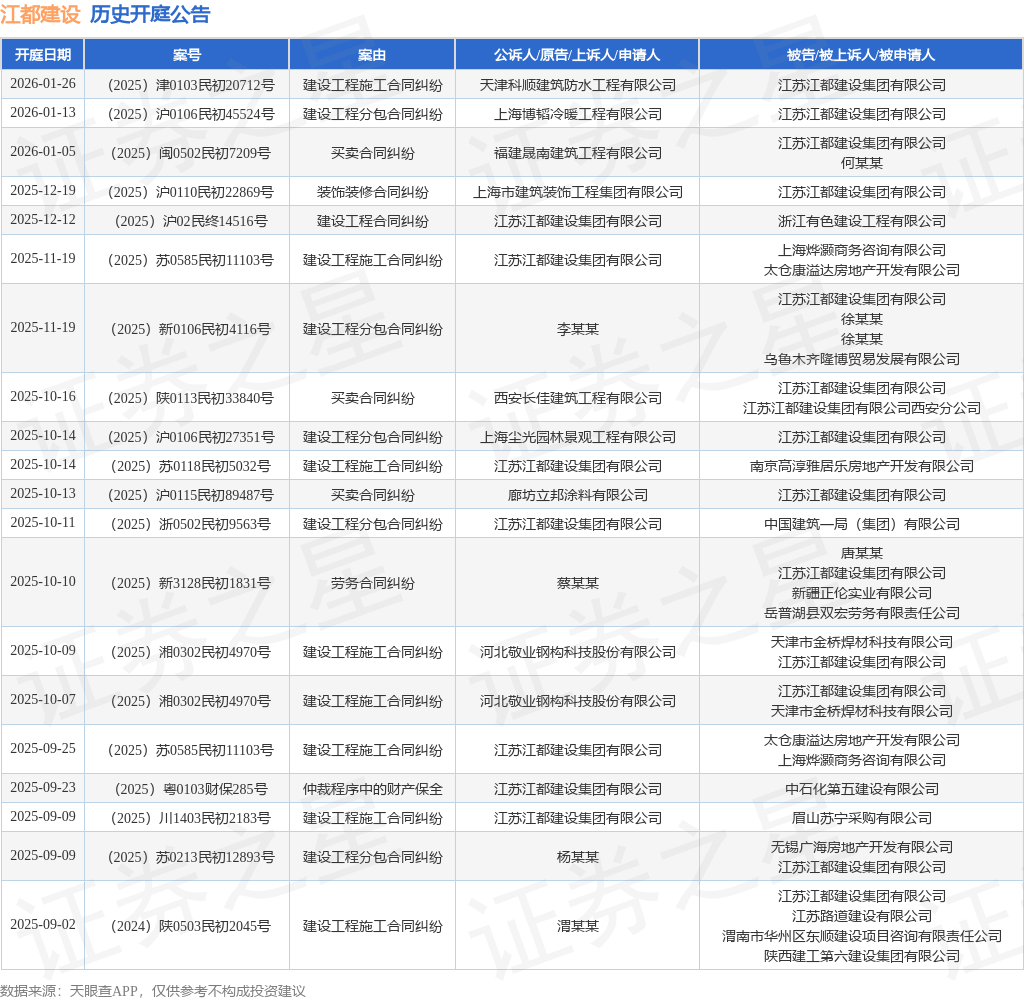This screenshot has height=1000, width=1024.
Task: Select case number (2024)陕0503民初2045号
Action: [x=191, y=926]
